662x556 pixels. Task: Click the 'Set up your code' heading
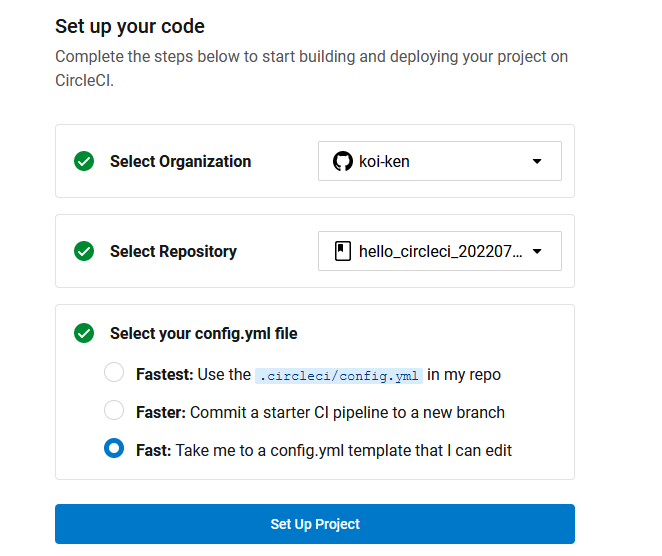(x=130, y=27)
